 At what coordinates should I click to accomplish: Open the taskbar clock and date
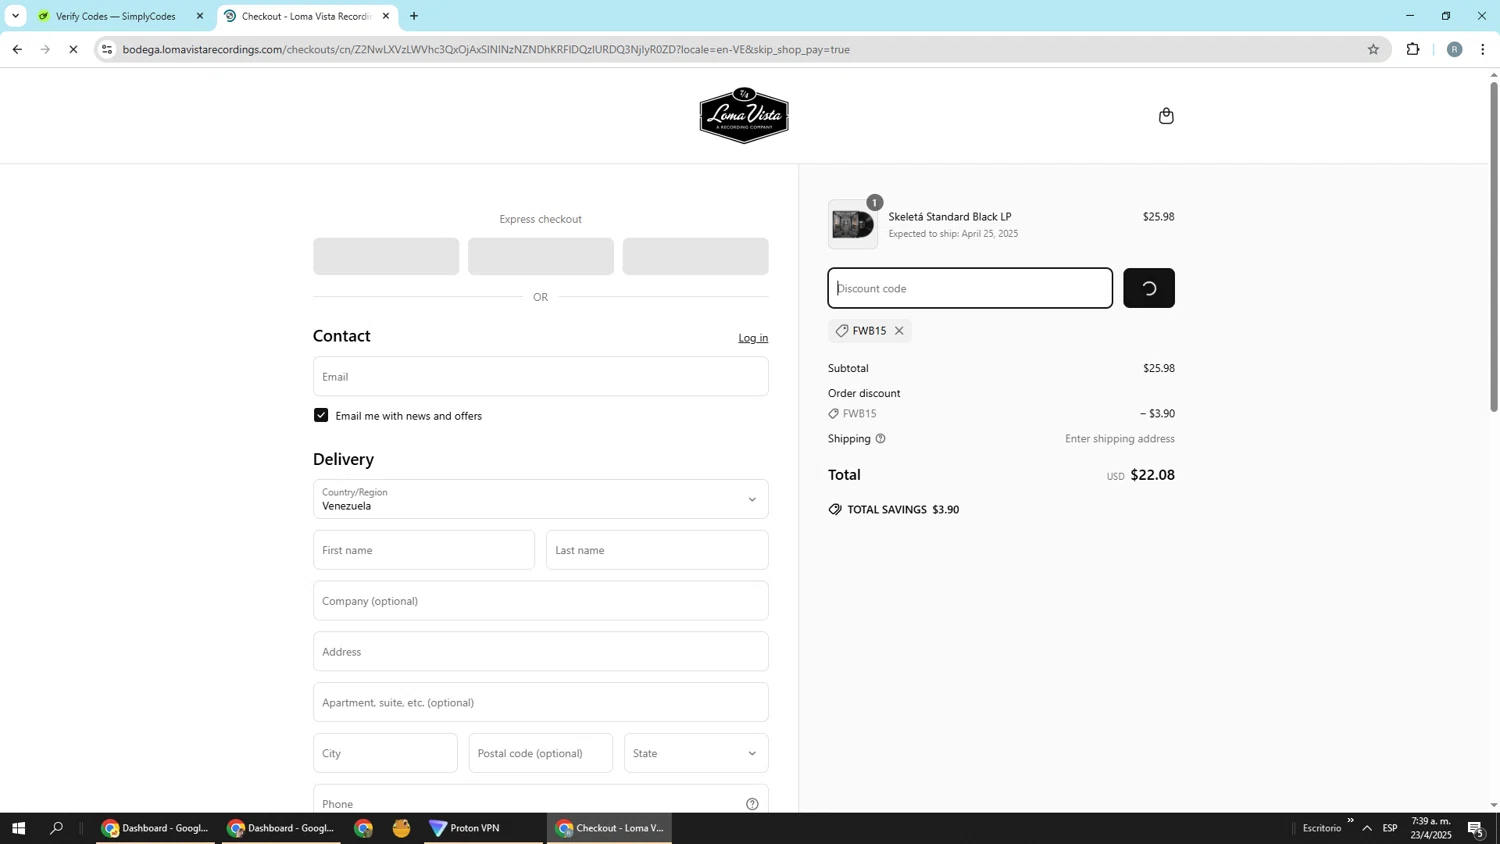1431,828
